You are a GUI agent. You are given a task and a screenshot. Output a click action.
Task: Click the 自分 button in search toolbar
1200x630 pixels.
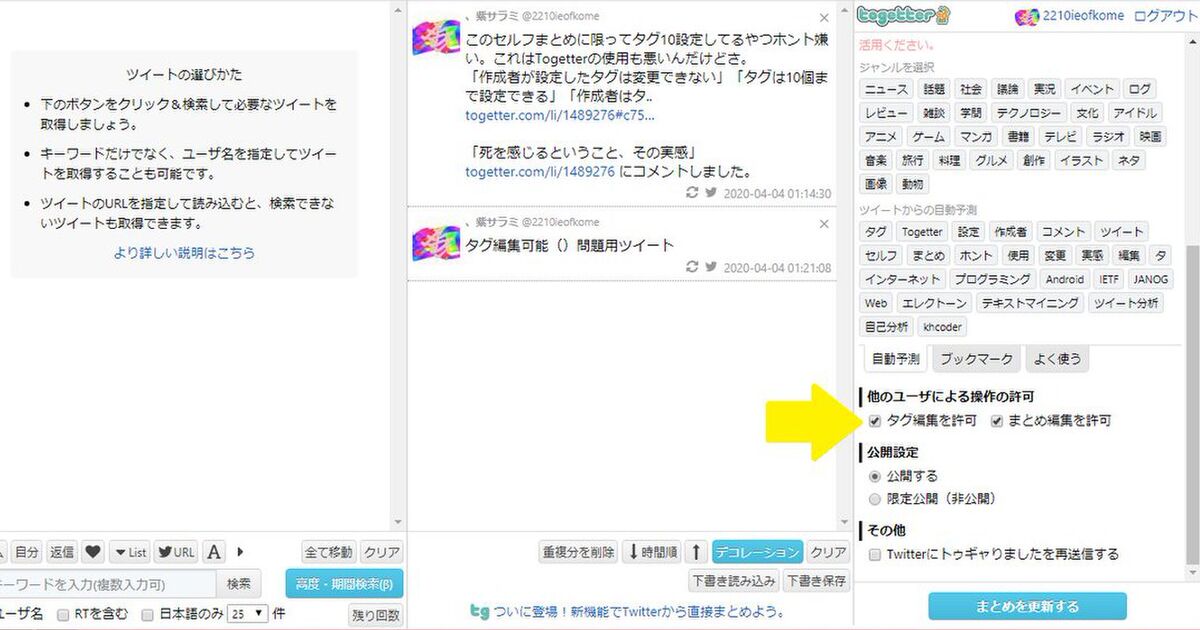pyautogui.click(x=27, y=552)
